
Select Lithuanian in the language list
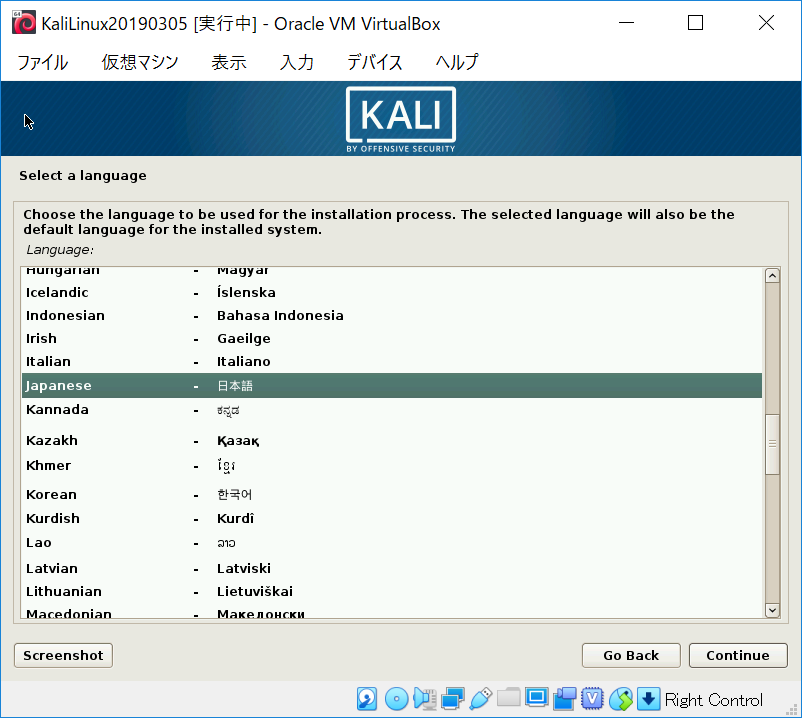[x=392, y=592]
